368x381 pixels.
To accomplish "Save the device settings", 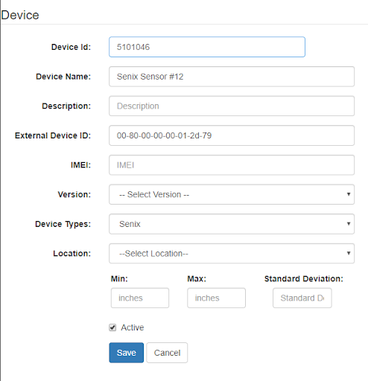I will coord(126,353).
